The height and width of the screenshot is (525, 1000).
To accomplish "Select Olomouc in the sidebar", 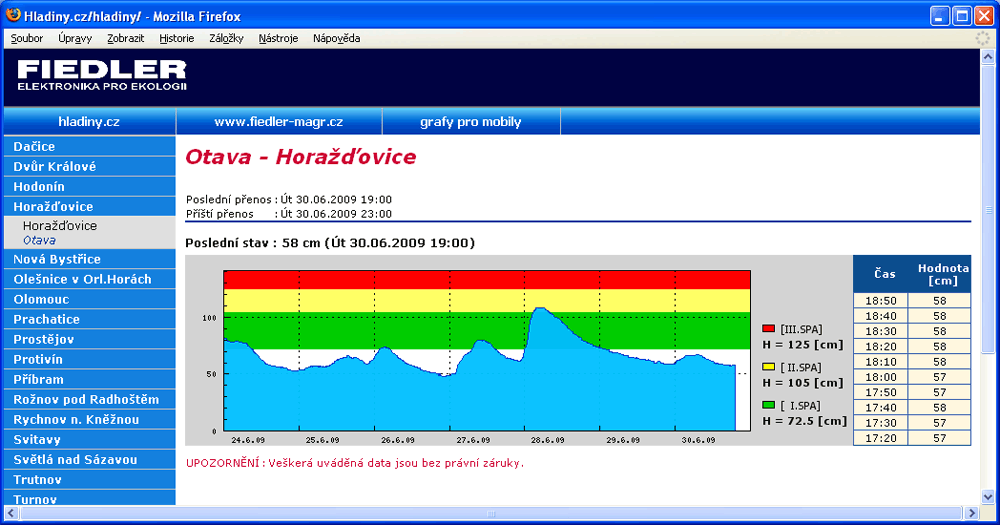I will tap(89, 299).
